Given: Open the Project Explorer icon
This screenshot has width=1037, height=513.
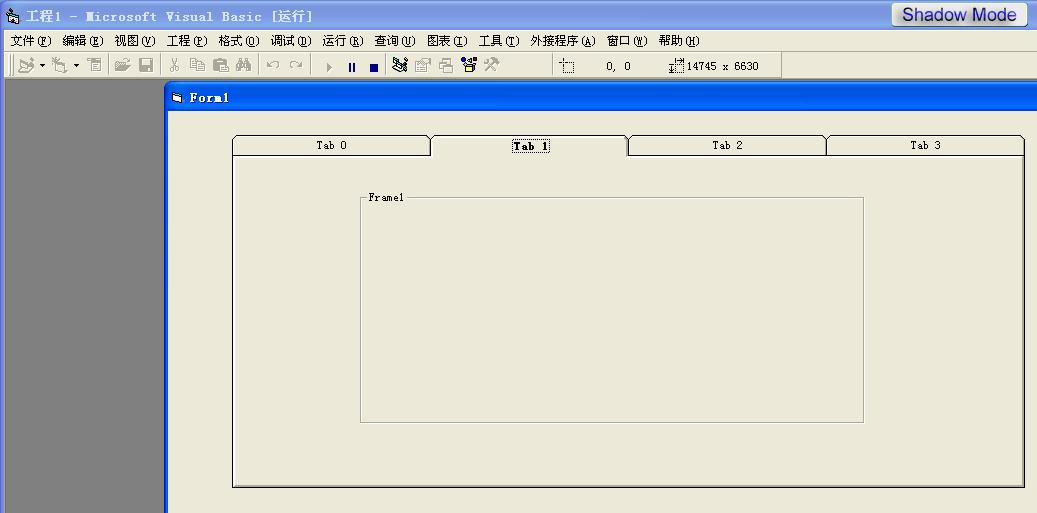Looking at the screenshot, I should (399, 65).
